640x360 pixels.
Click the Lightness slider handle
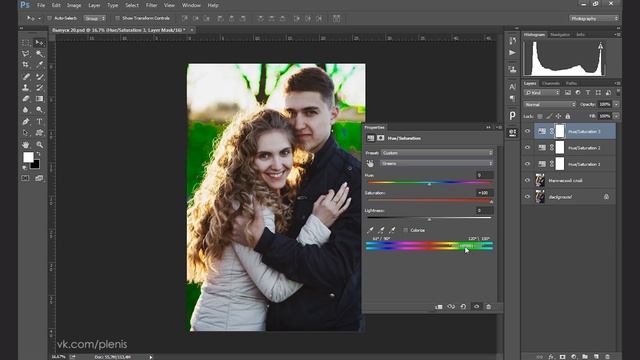point(429,220)
